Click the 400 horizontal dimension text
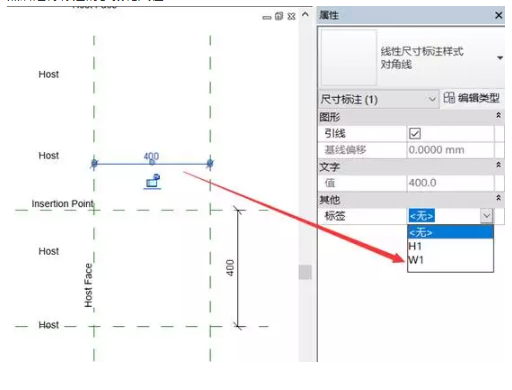The height and width of the screenshot is (390, 512). (151, 156)
